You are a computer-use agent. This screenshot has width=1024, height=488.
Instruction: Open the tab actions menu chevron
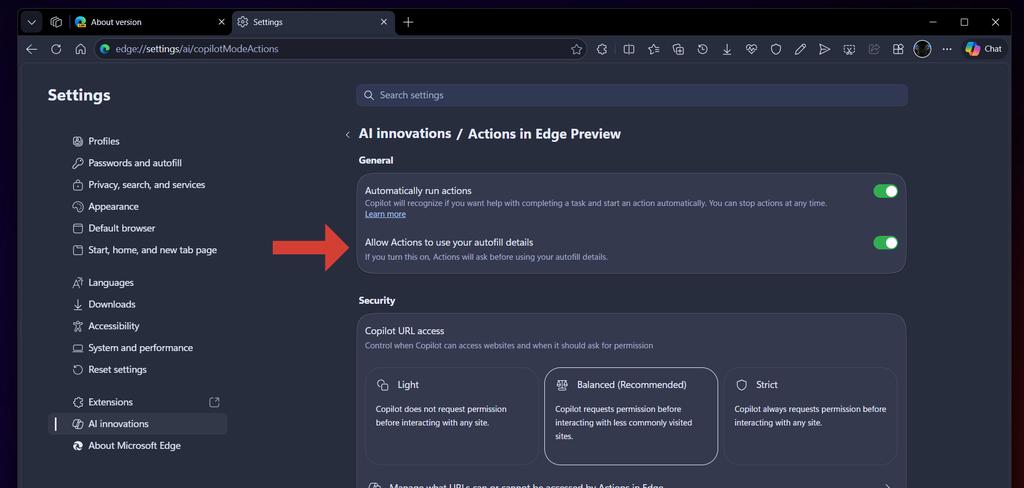click(31, 22)
